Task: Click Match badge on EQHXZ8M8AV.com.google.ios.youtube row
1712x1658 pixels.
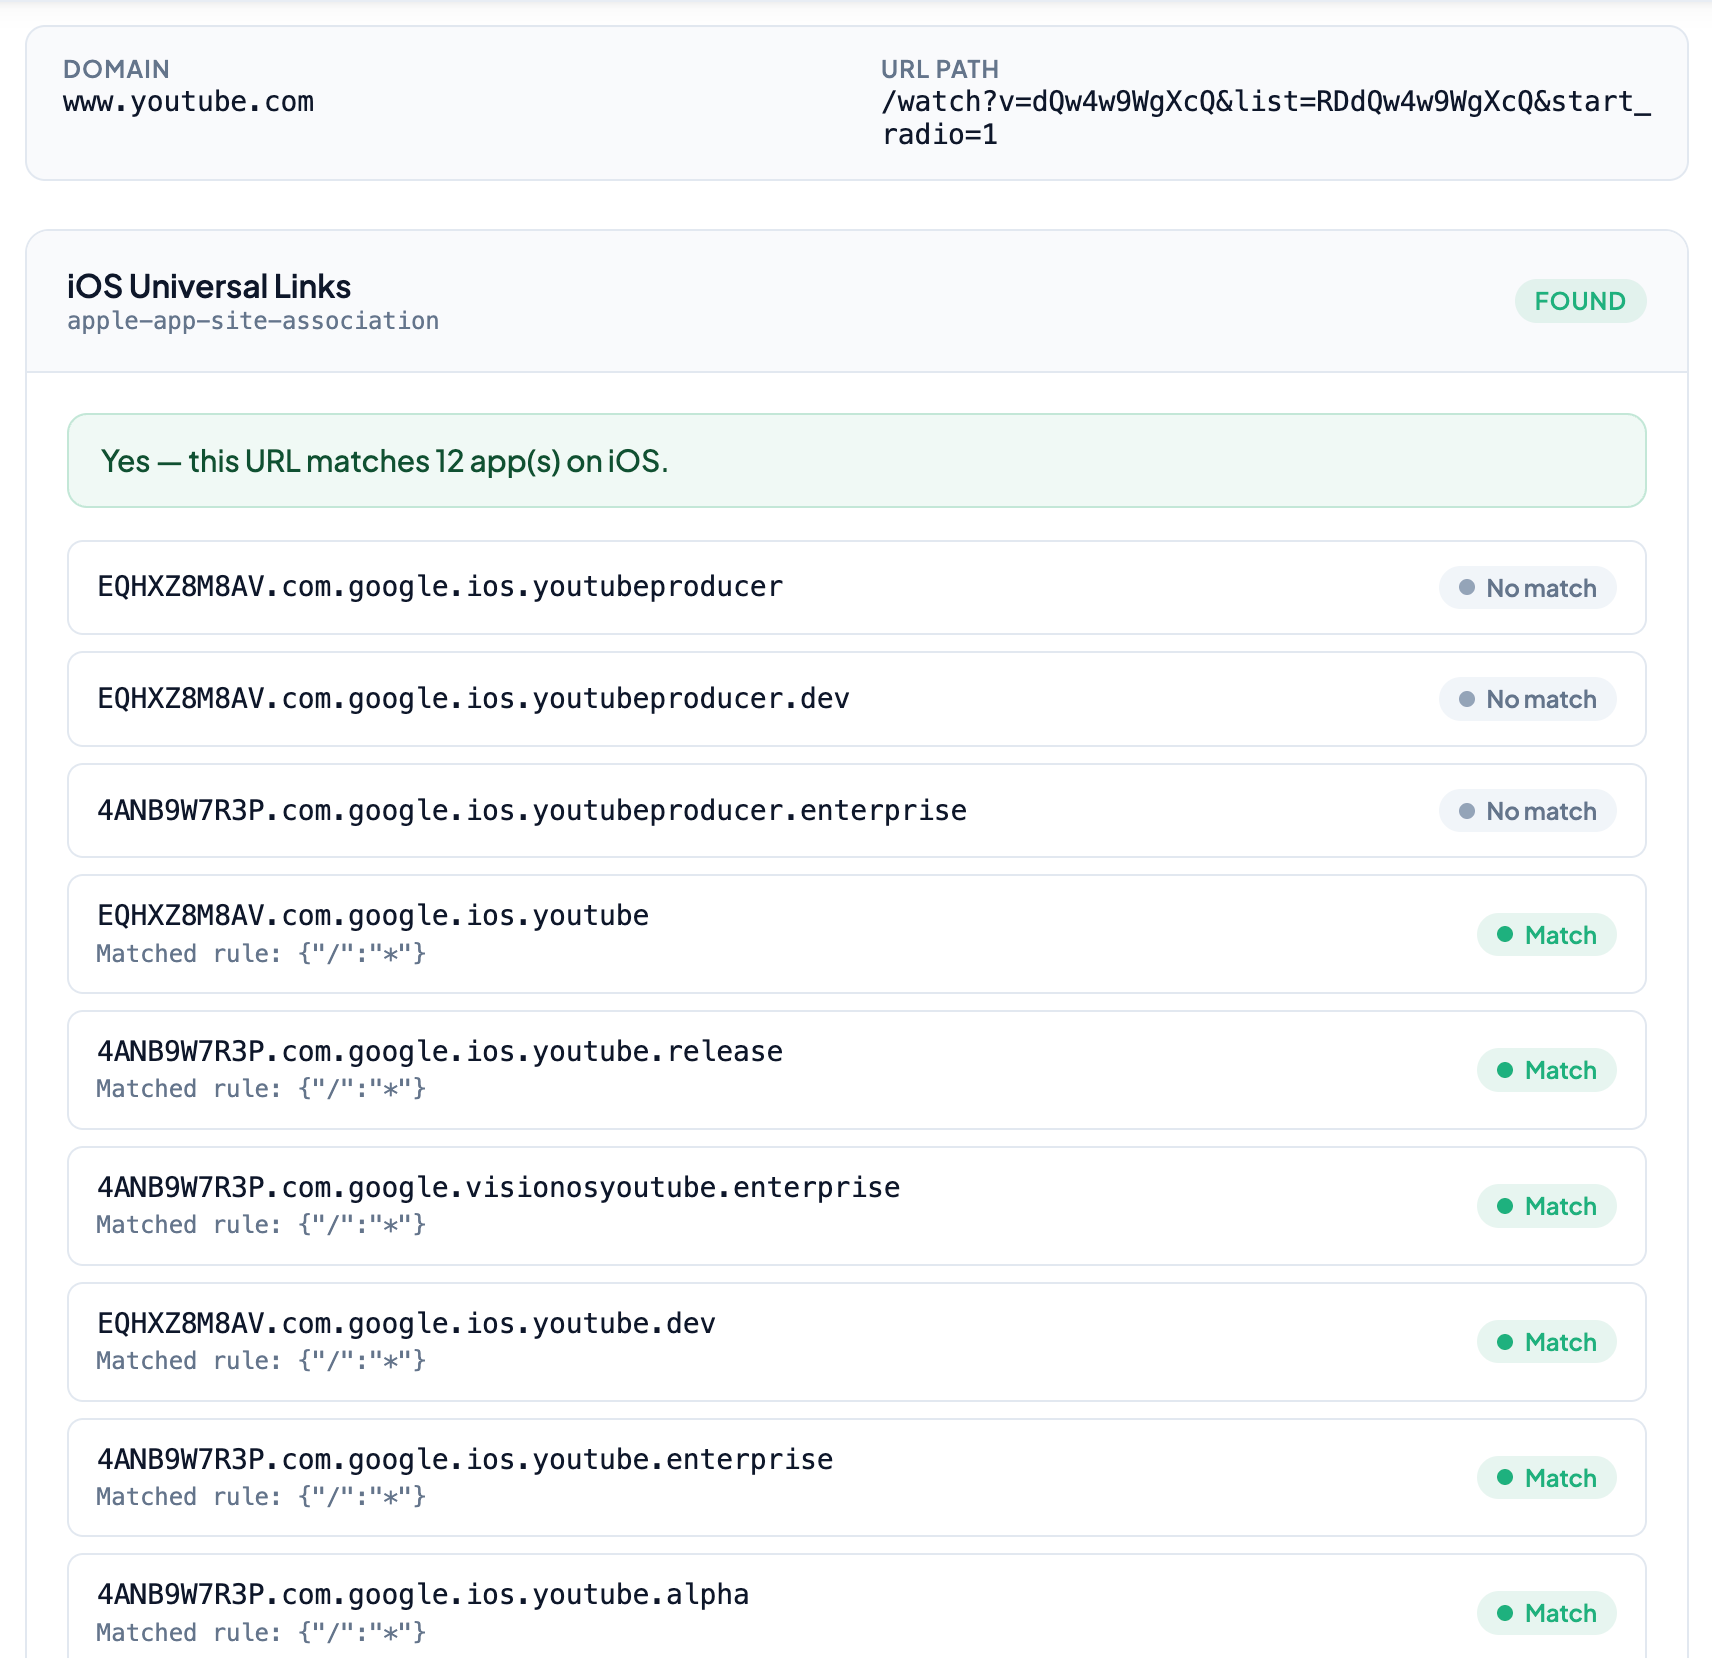Action: coord(1547,935)
